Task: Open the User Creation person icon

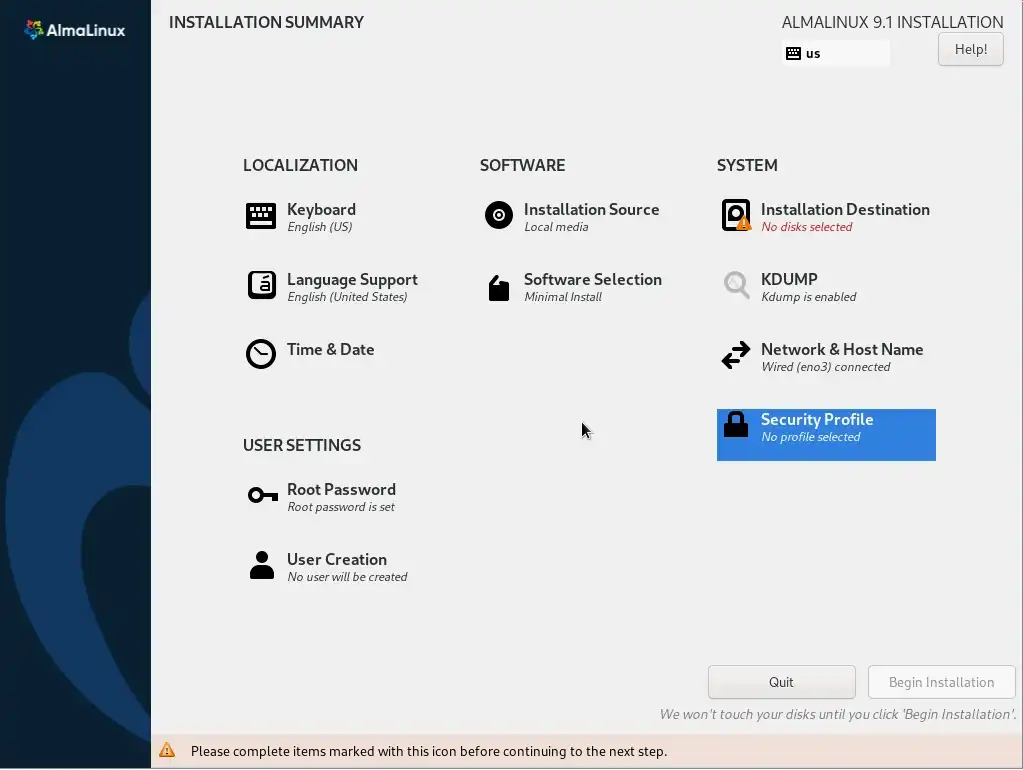Action: (262, 565)
